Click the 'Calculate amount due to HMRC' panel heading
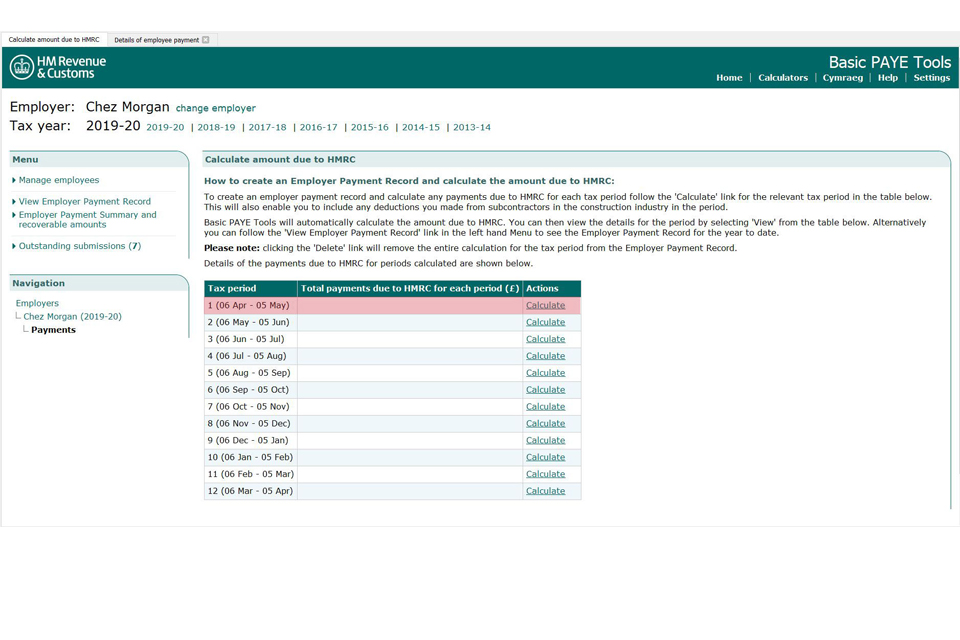960x640 pixels. [280, 160]
